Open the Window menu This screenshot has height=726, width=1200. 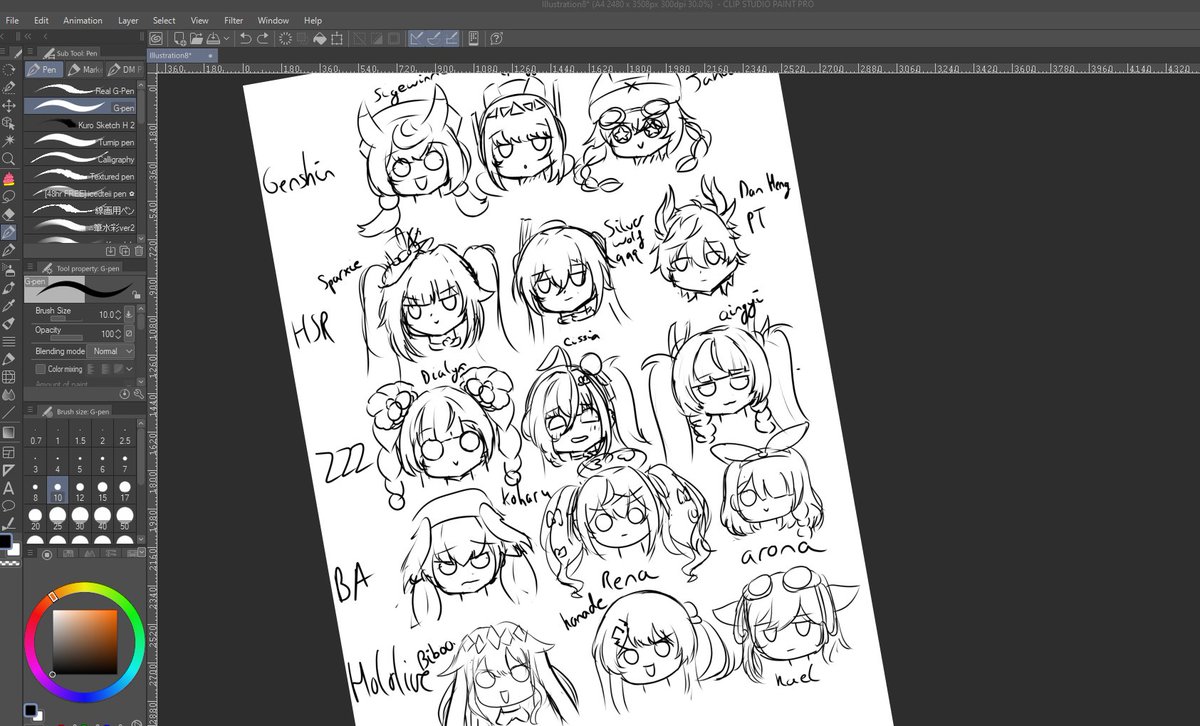[x=273, y=20]
